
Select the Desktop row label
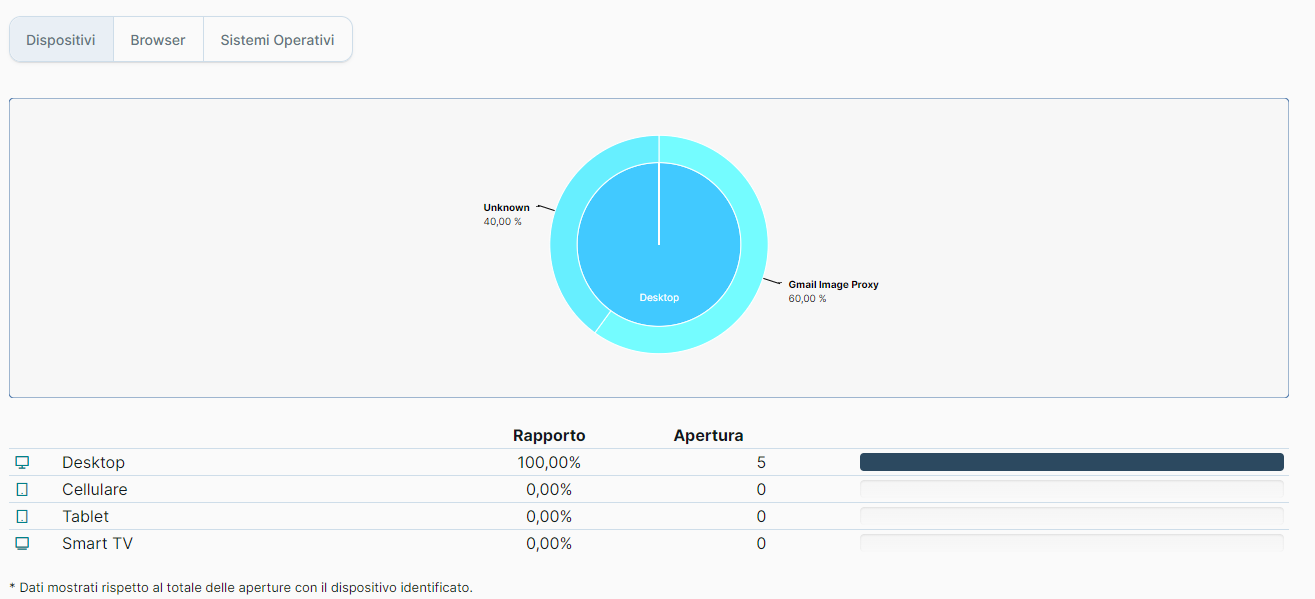pyautogui.click(x=93, y=463)
